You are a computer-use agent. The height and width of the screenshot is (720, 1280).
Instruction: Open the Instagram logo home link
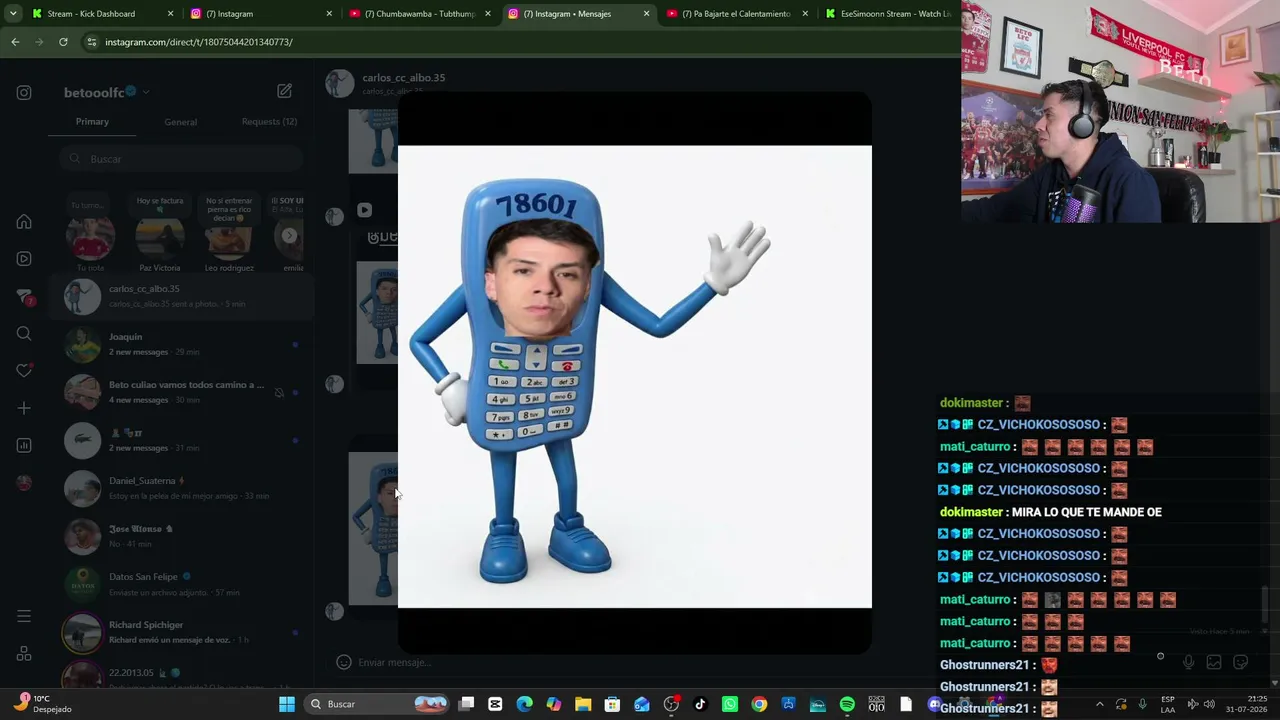pos(24,93)
